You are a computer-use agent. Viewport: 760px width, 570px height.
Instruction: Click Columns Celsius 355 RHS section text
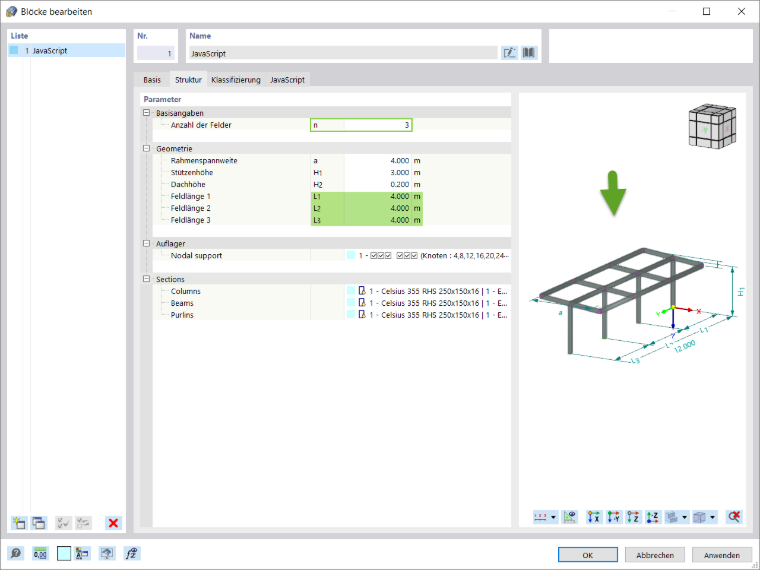coord(438,291)
